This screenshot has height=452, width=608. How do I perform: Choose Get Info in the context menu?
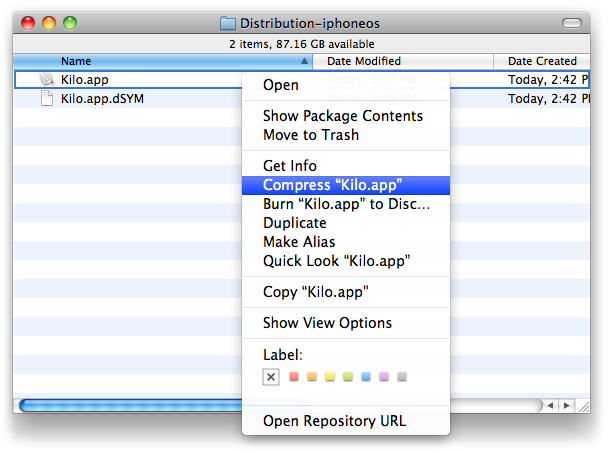[x=290, y=166]
